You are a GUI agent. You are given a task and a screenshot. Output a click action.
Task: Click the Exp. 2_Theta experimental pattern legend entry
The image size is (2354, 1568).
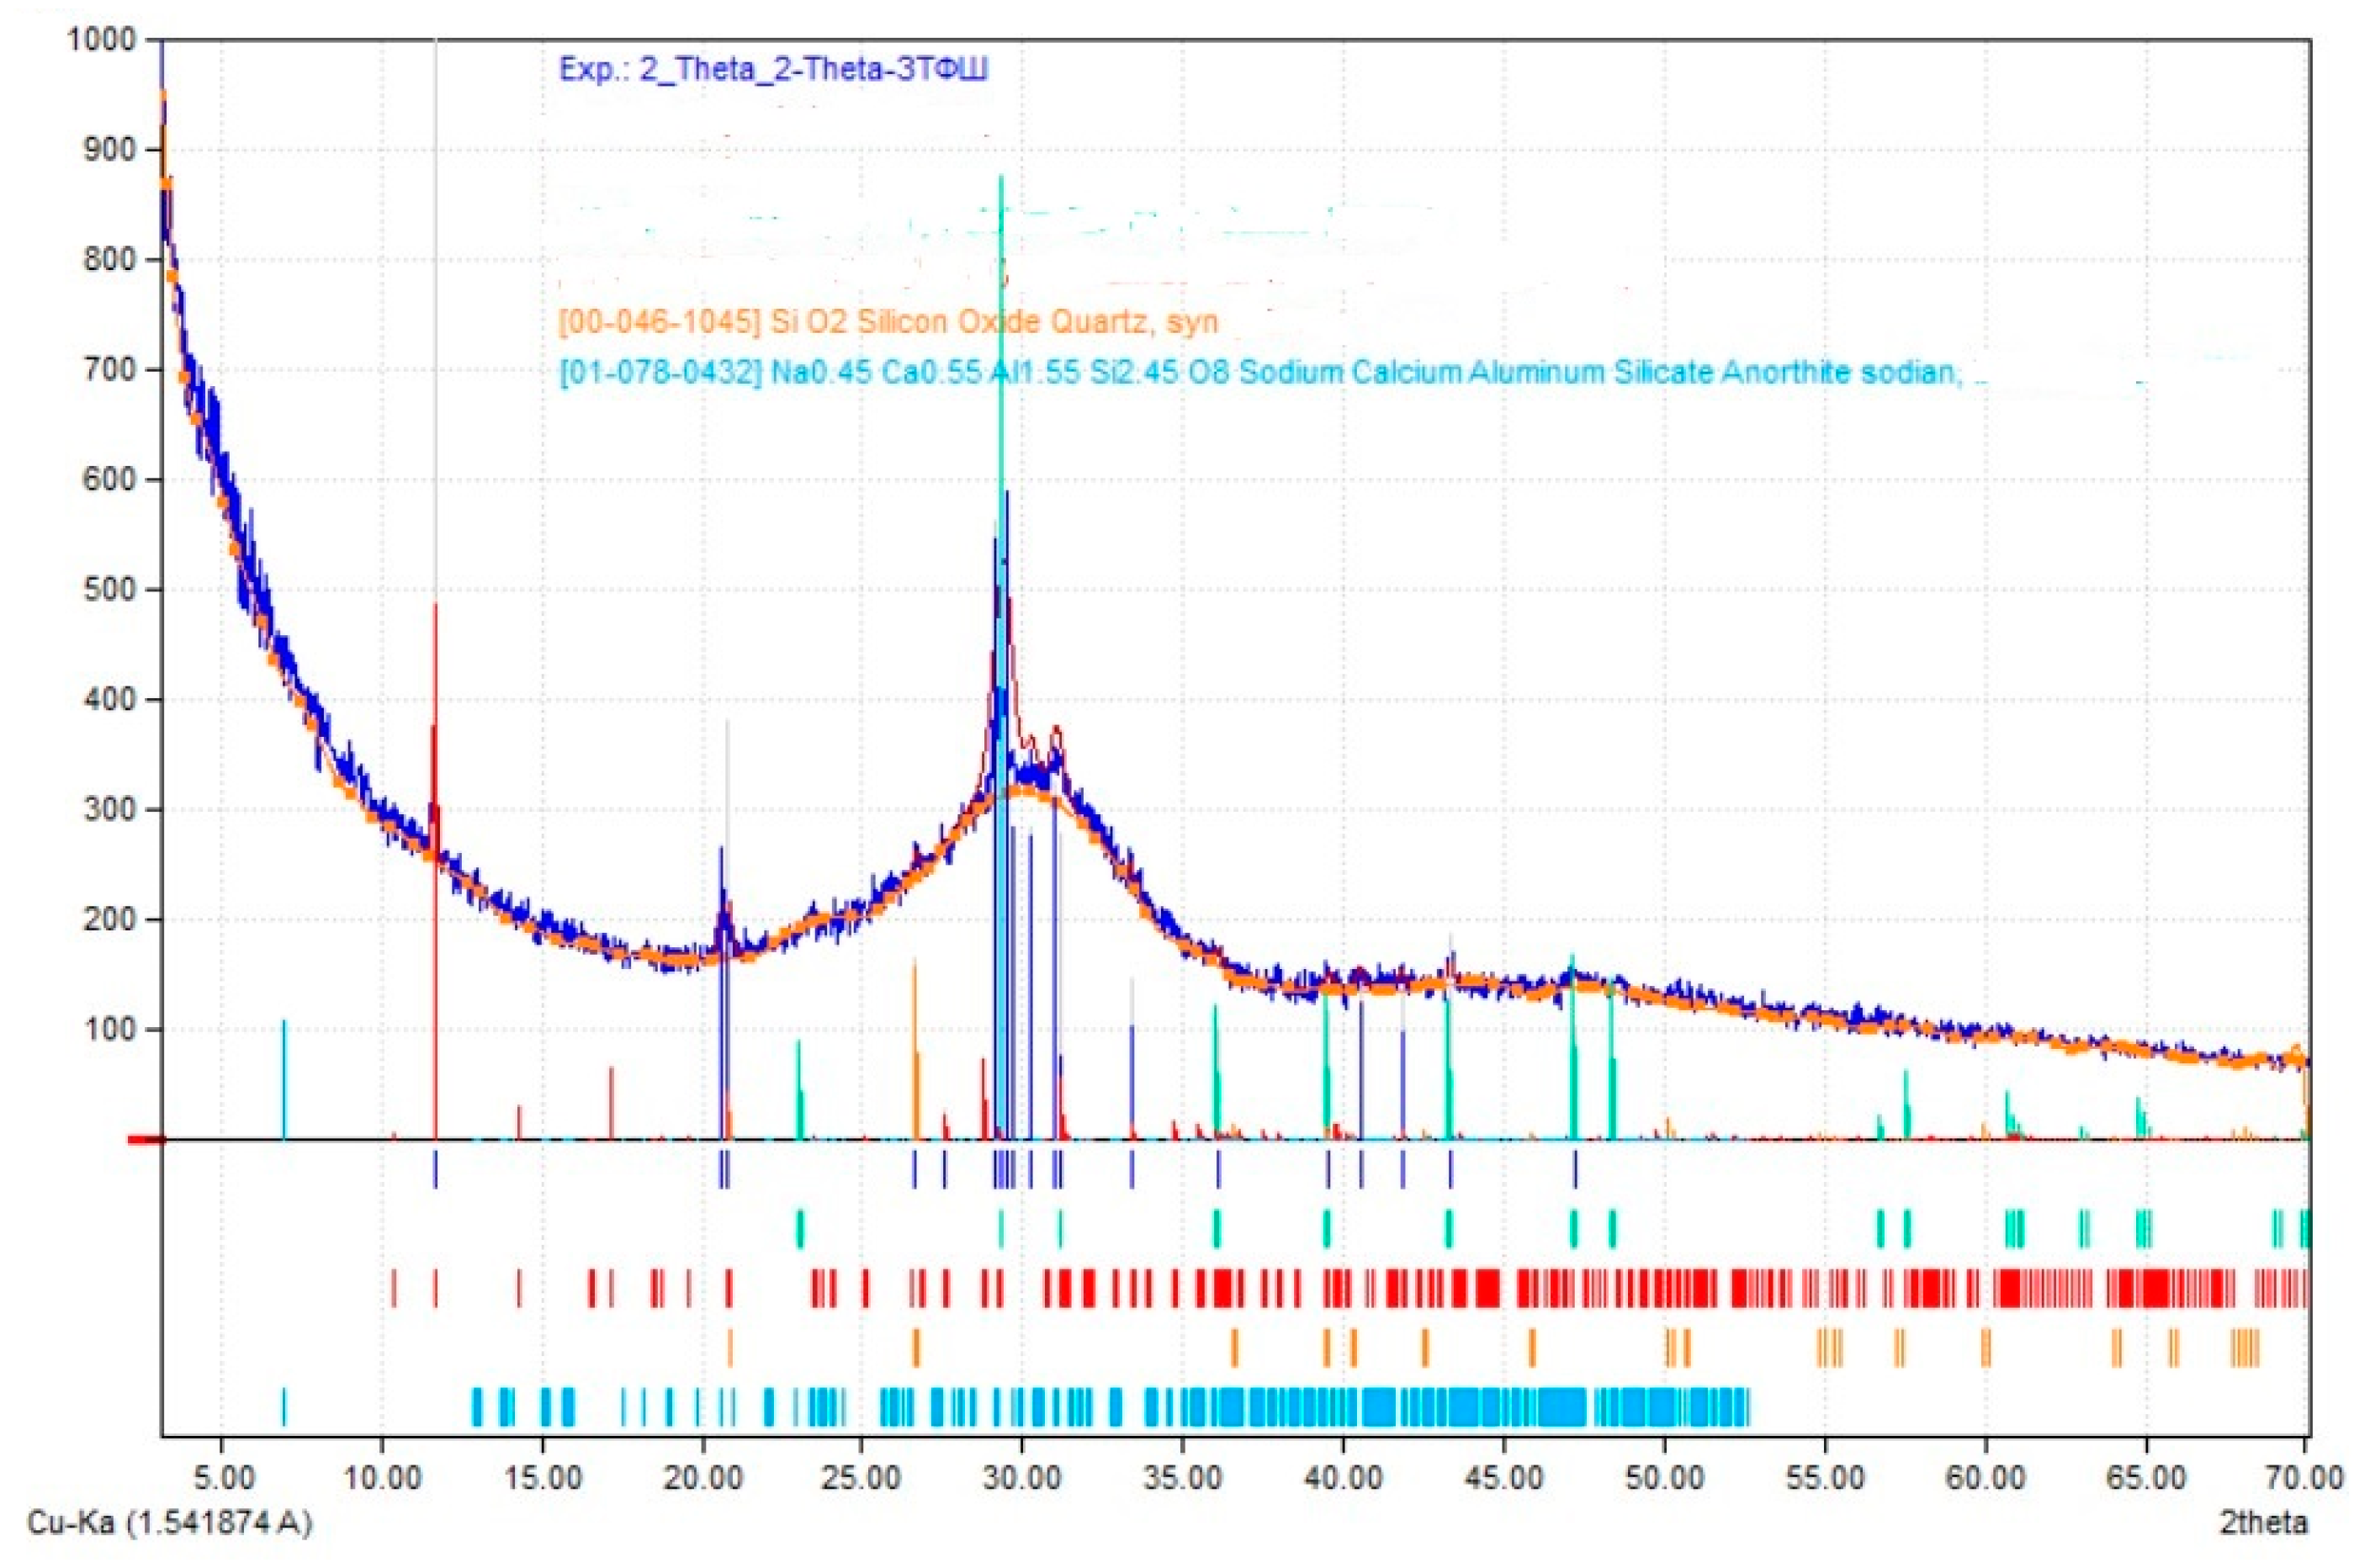(772, 70)
